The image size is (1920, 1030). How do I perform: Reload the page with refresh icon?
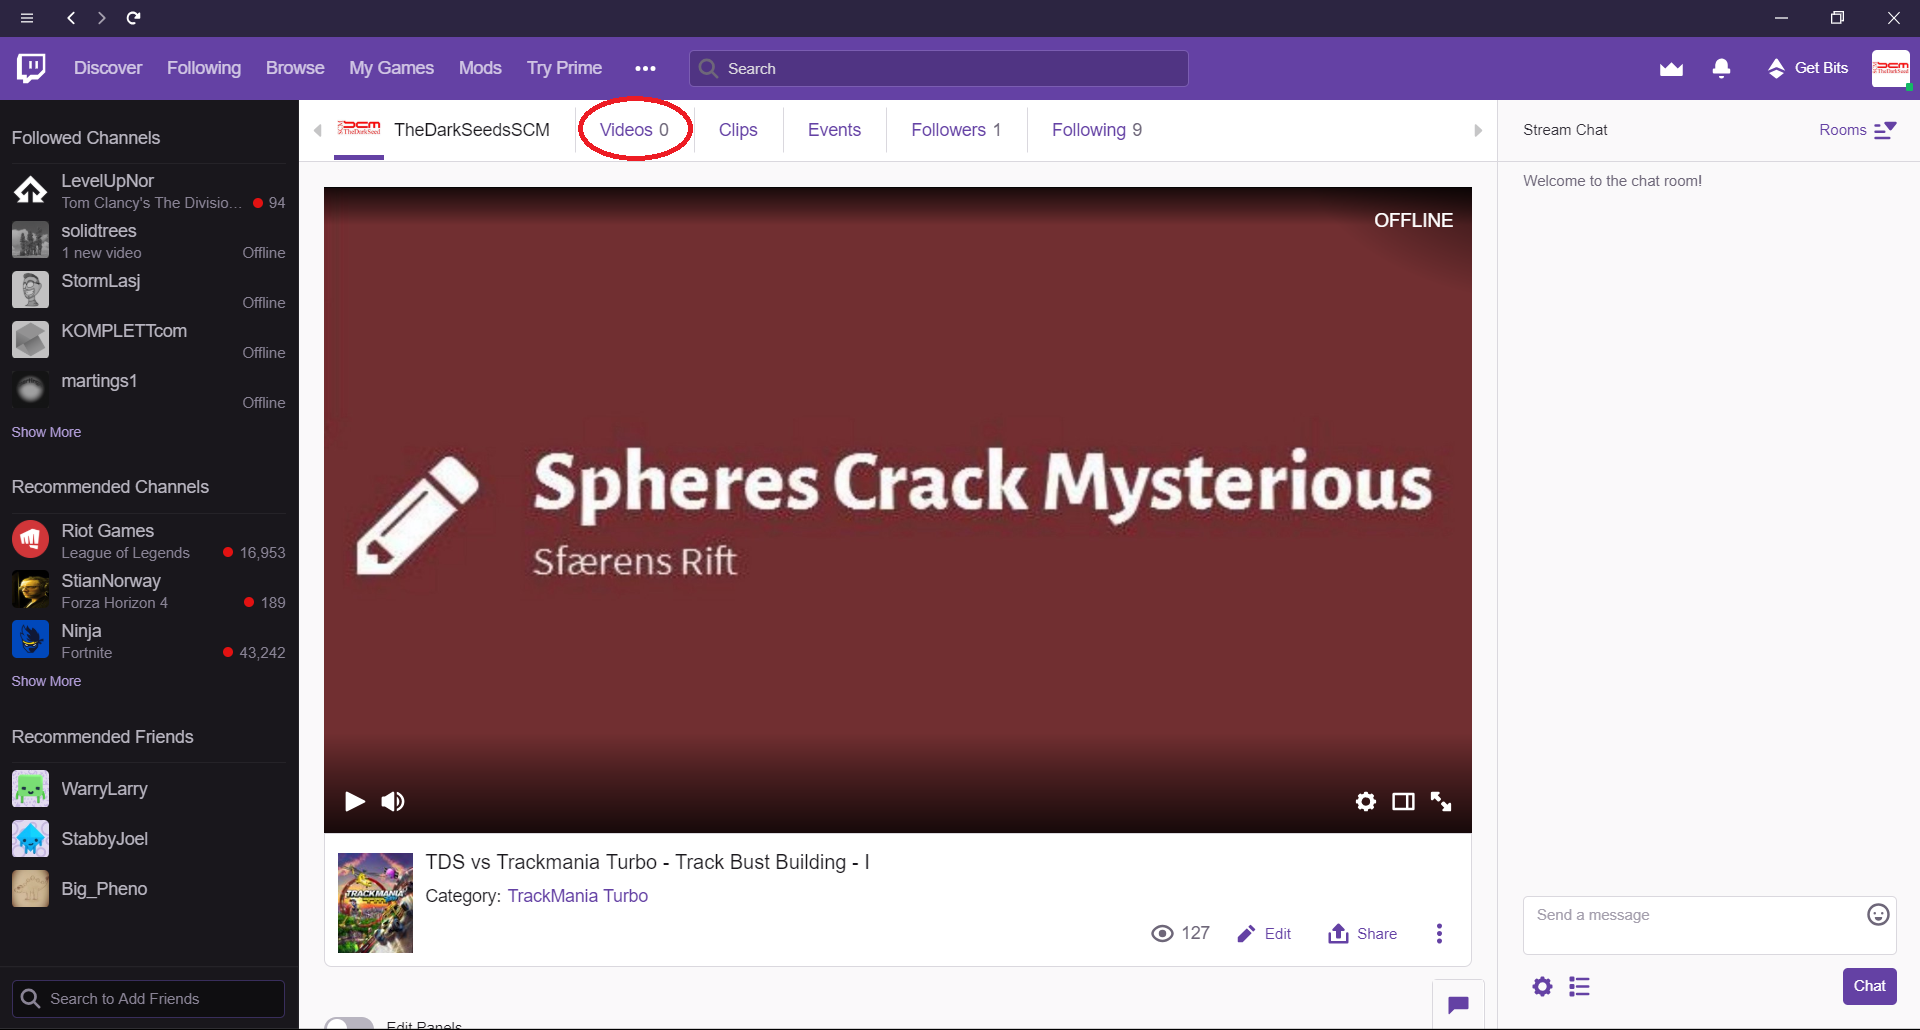[133, 18]
